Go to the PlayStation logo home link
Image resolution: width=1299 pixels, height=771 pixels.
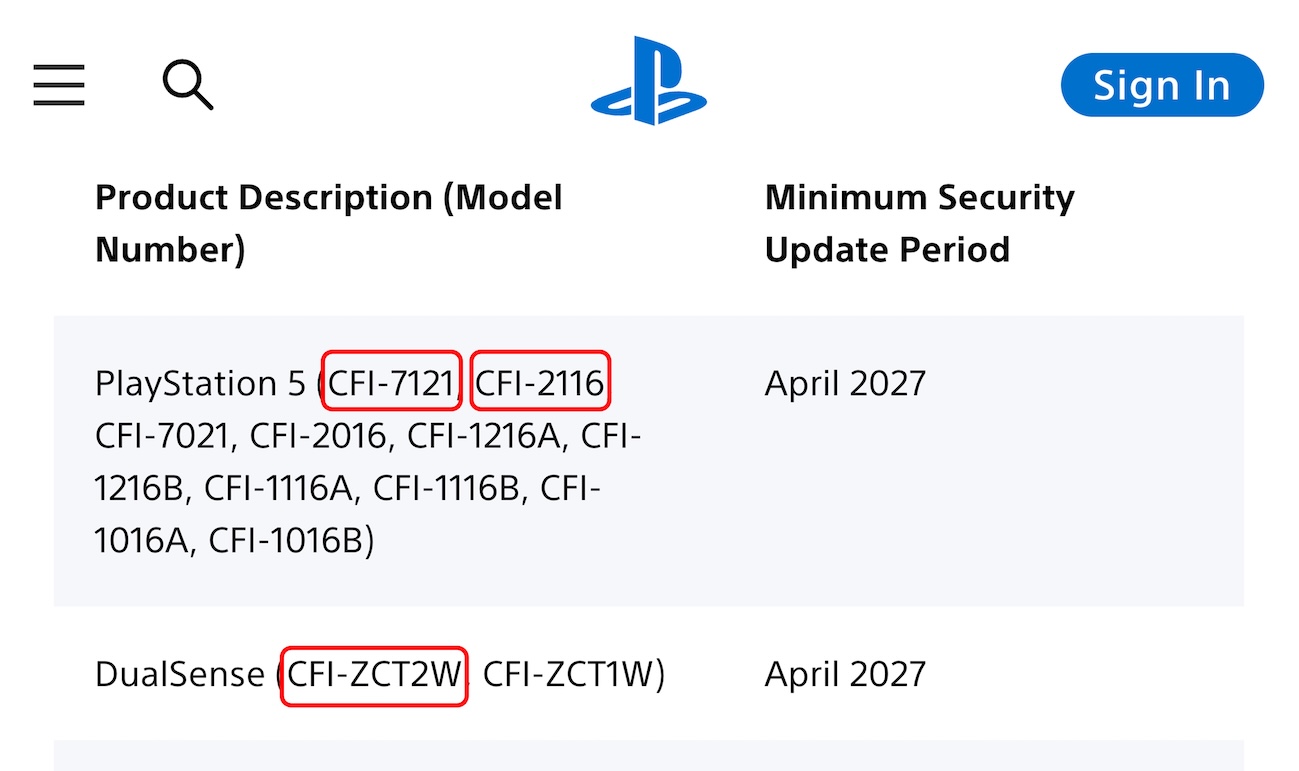tap(649, 81)
